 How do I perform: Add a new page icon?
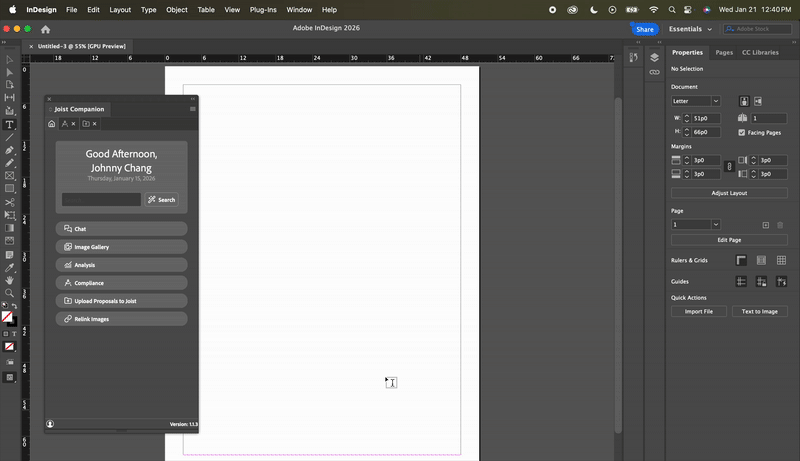[x=765, y=225]
